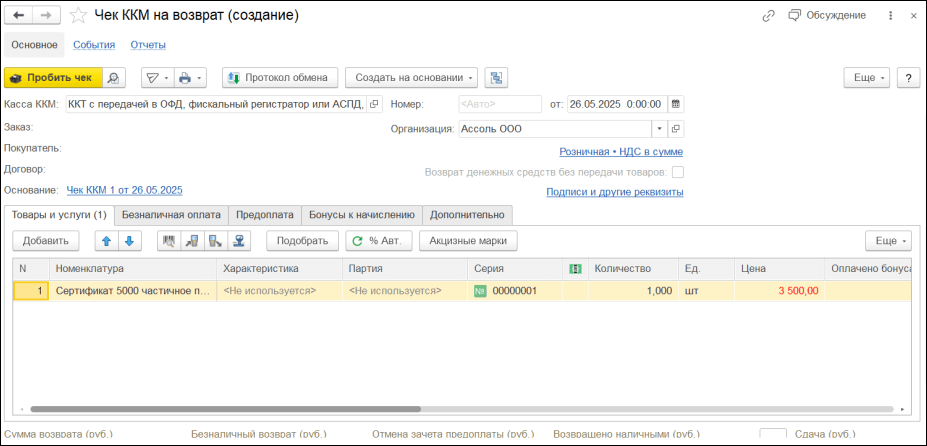
Task: Open the Чек ККМ 1 от 26.05.2025 link
Action: (x=124, y=190)
